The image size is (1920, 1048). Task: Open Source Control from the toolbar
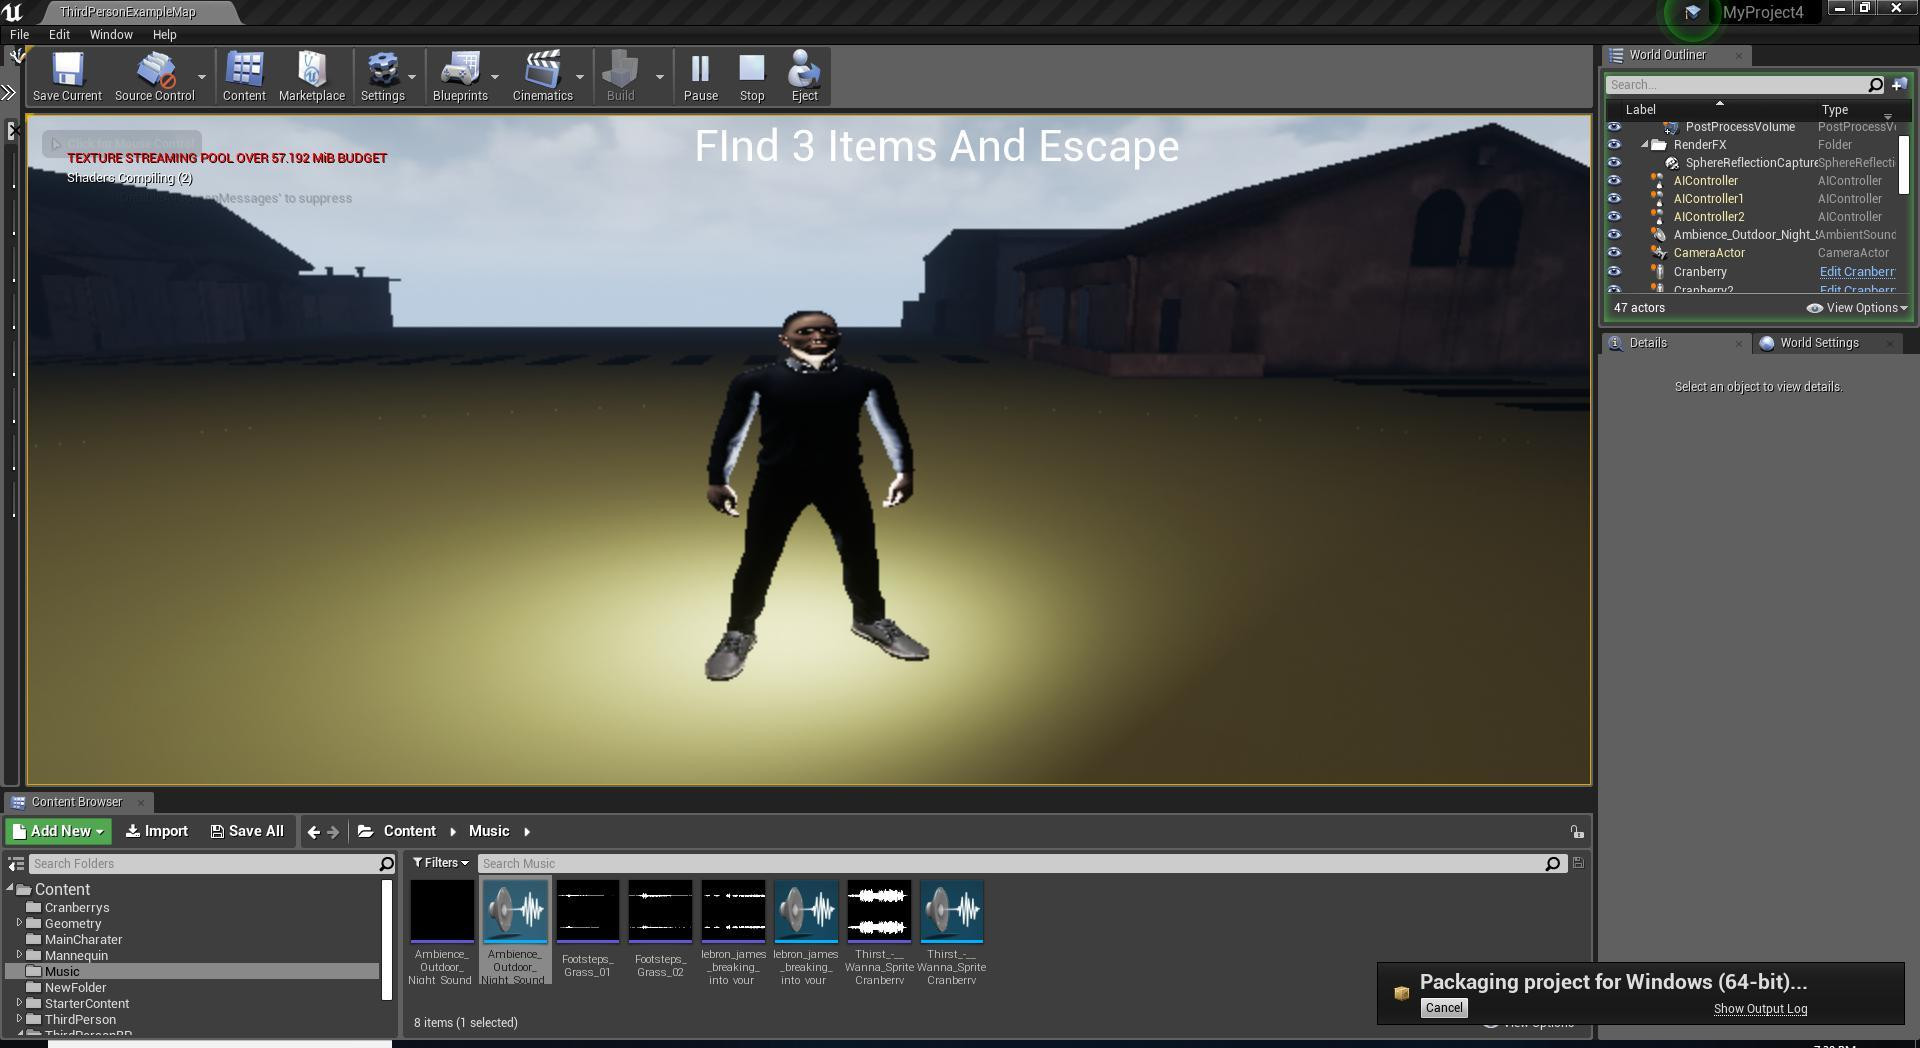[154, 76]
